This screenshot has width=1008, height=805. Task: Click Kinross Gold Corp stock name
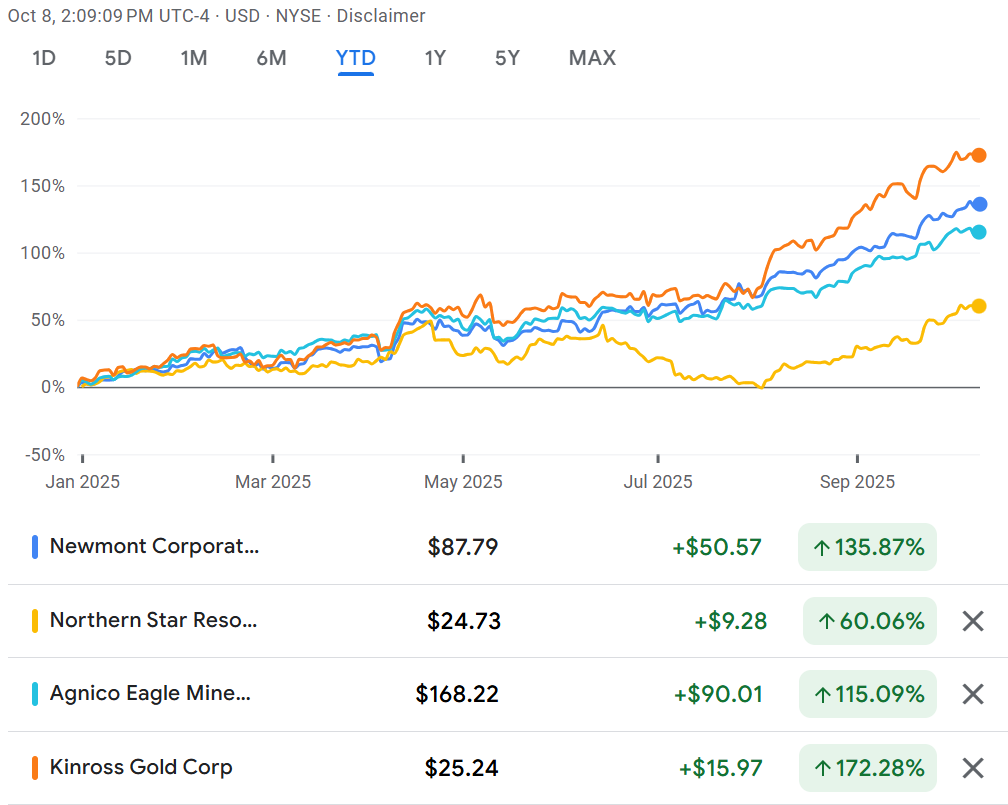[141, 767]
